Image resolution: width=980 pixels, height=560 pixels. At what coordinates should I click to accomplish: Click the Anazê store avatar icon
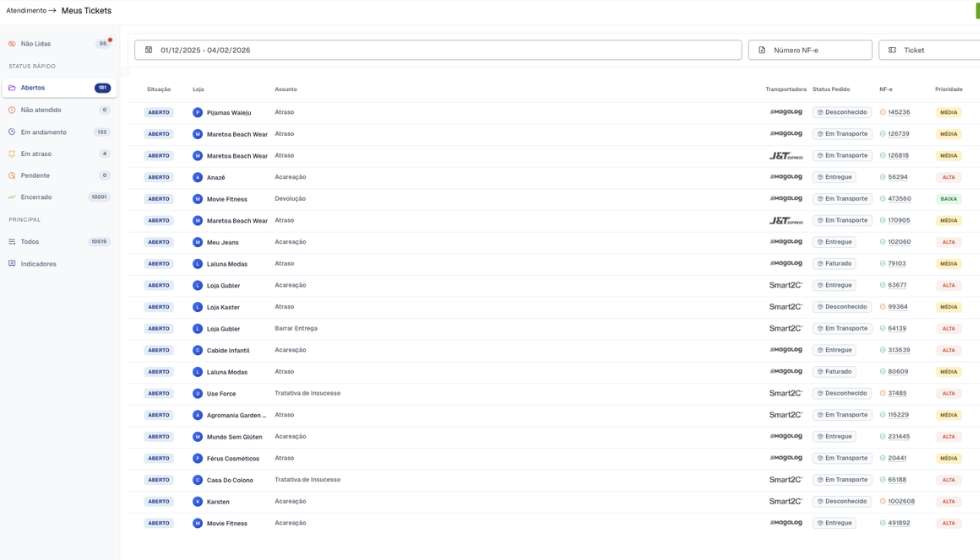[198, 177]
